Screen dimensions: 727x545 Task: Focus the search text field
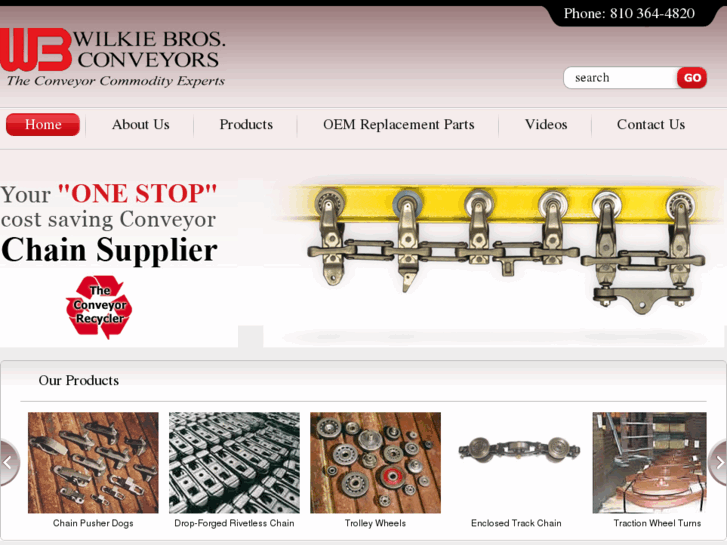pyautogui.click(x=620, y=78)
